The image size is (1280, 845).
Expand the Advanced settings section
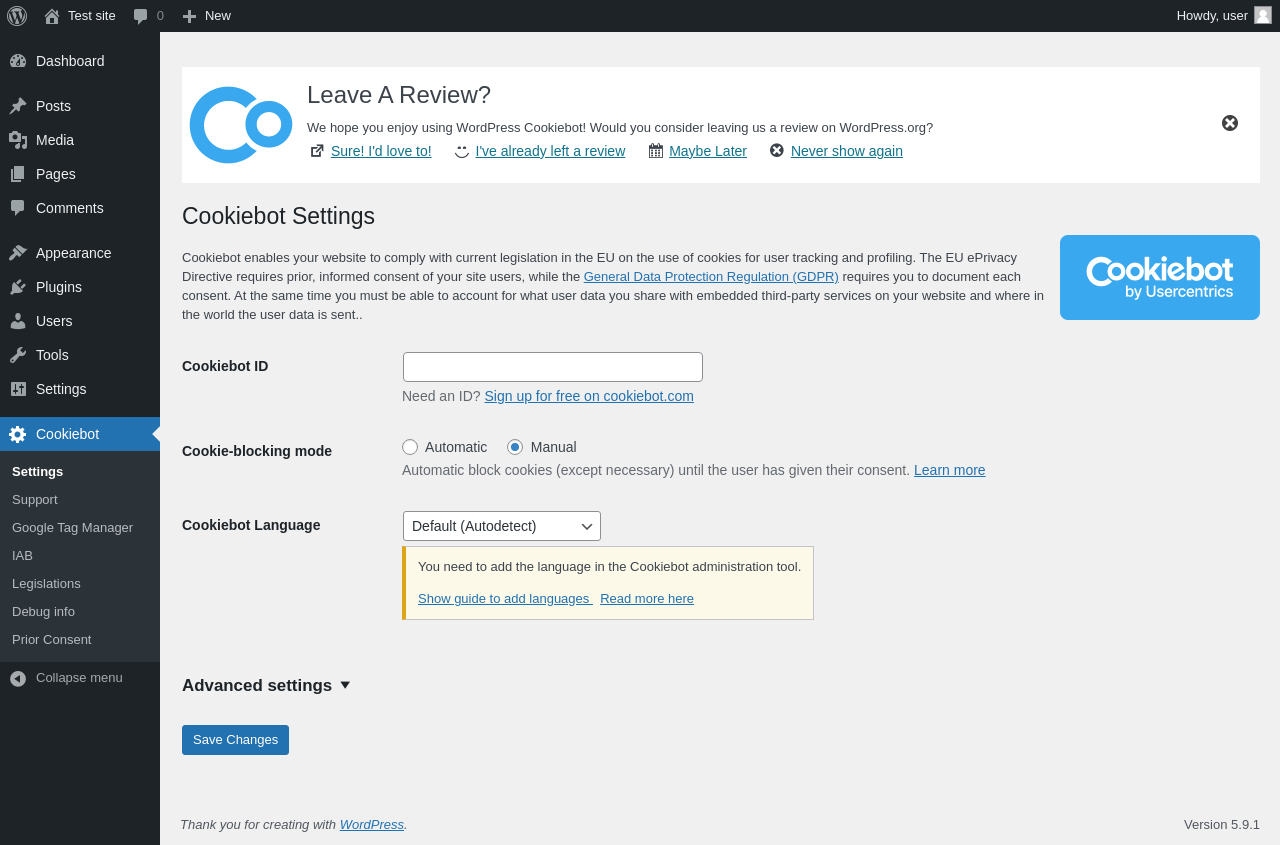pos(266,686)
